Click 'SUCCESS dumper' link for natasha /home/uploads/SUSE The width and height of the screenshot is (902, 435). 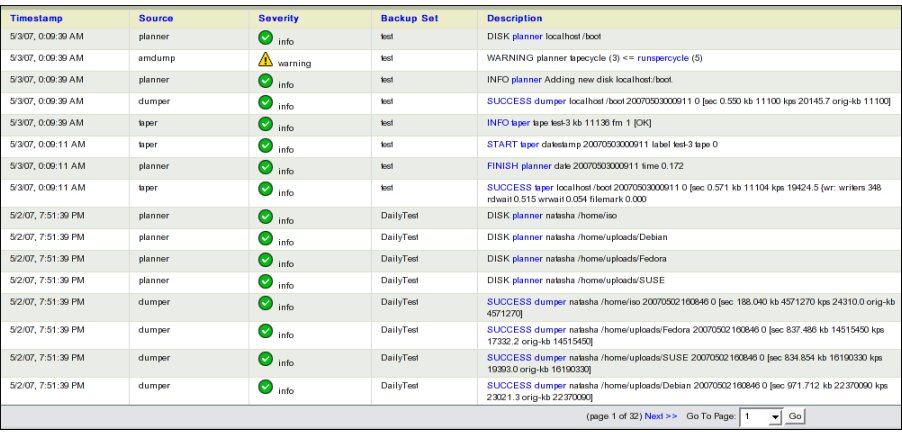coord(526,358)
